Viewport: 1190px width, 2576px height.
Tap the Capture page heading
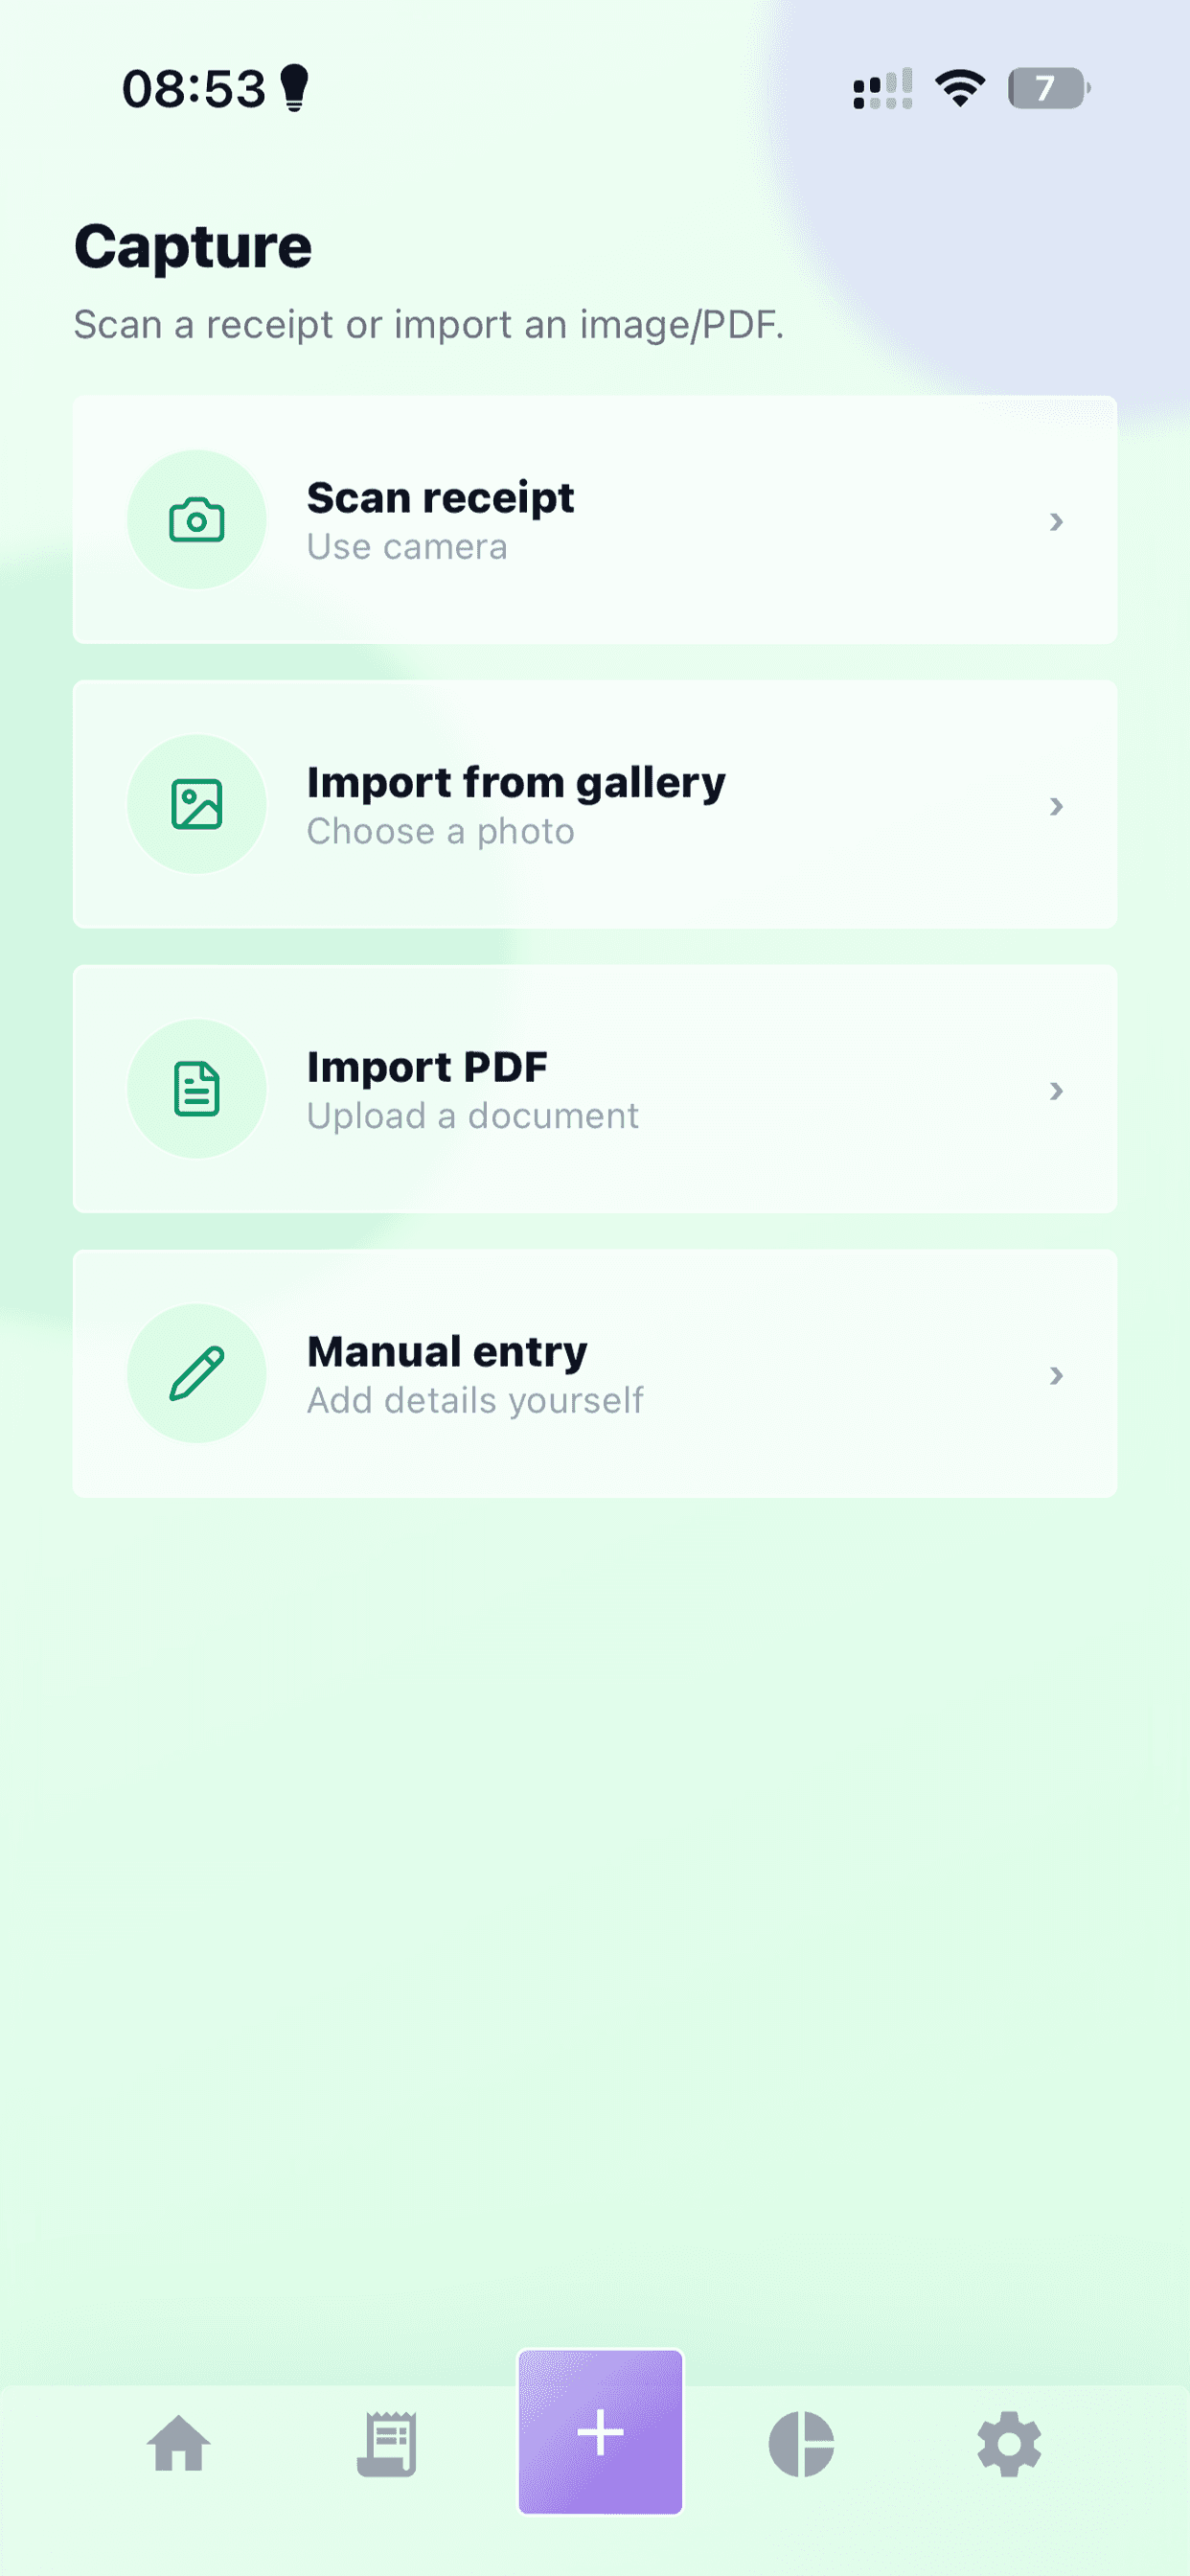tap(193, 246)
